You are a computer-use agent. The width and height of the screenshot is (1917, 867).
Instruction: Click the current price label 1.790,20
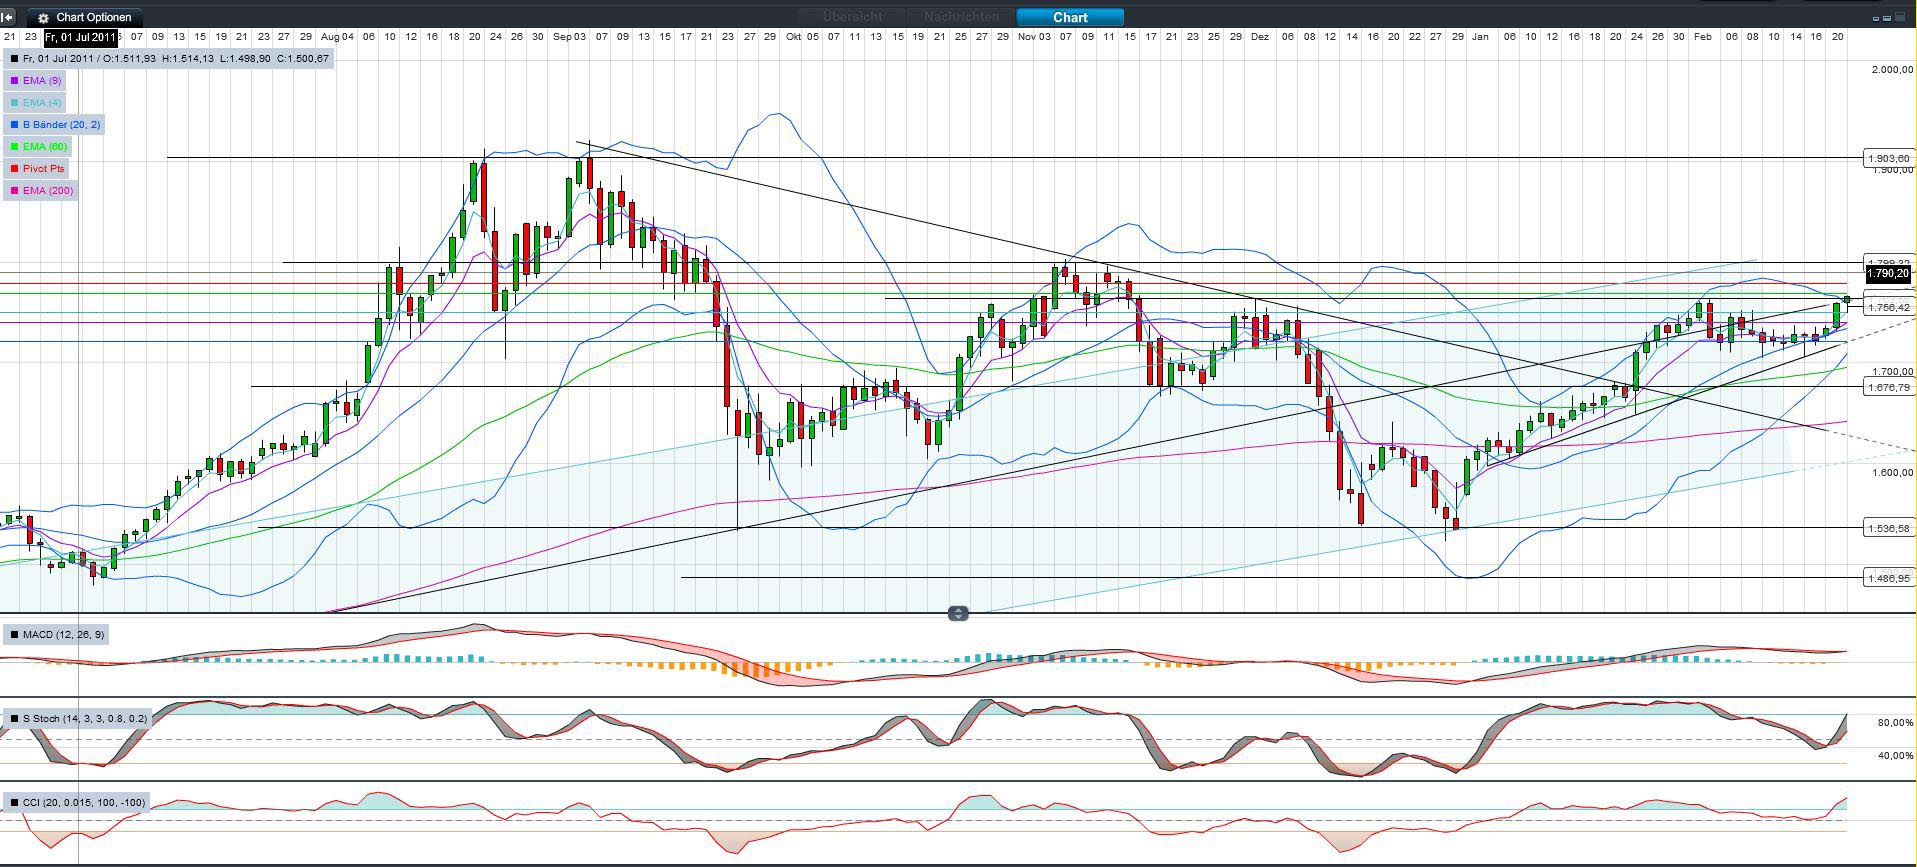point(1888,273)
